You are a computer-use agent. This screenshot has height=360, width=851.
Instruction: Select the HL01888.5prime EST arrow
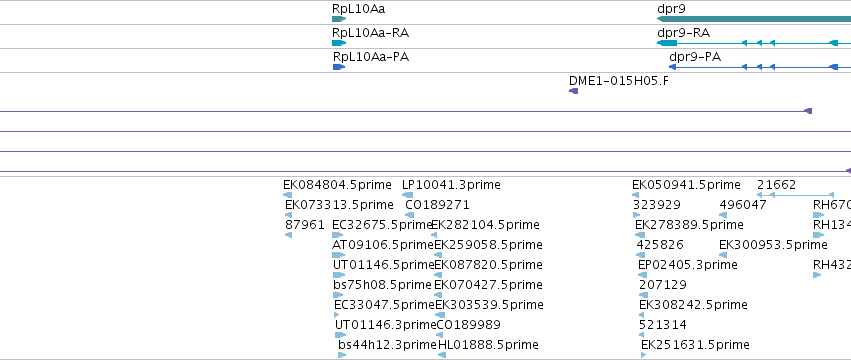(x=442, y=355)
